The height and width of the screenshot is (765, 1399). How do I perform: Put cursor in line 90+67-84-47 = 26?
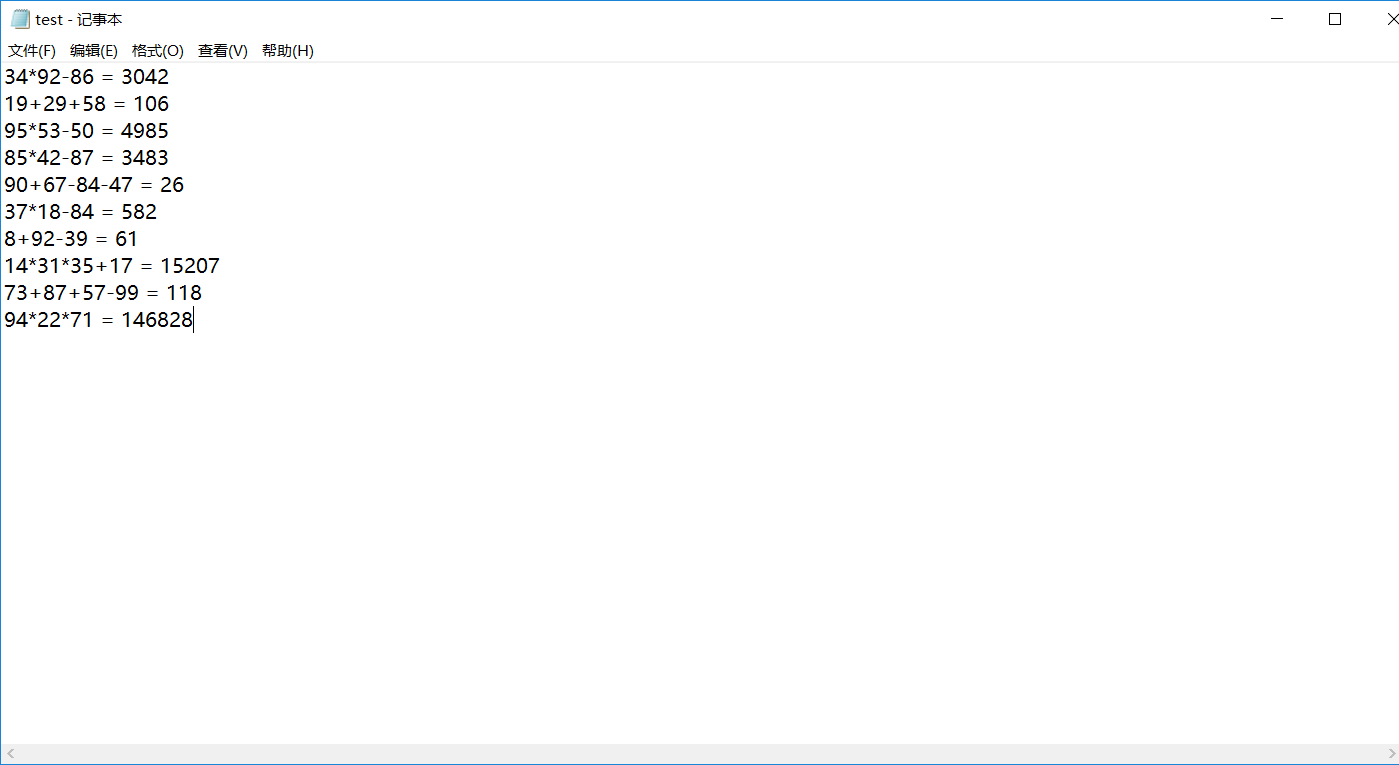click(94, 185)
